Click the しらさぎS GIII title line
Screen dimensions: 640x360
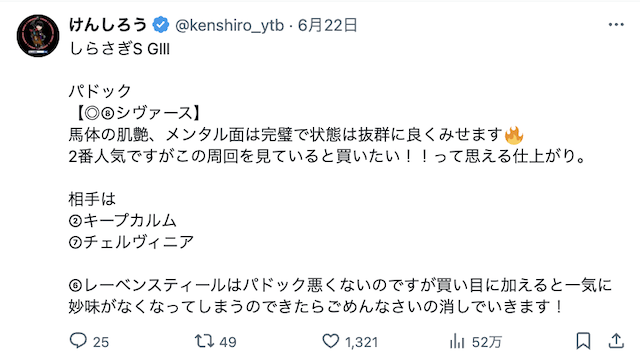coord(119,49)
